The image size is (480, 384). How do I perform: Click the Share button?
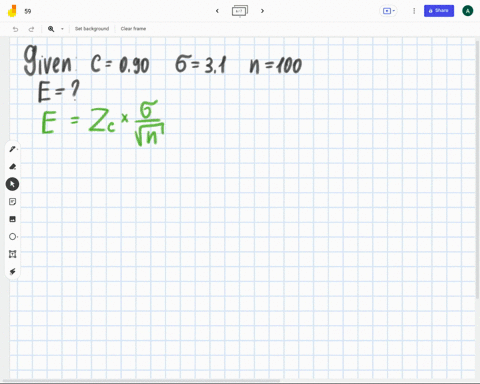coord(439,11)
